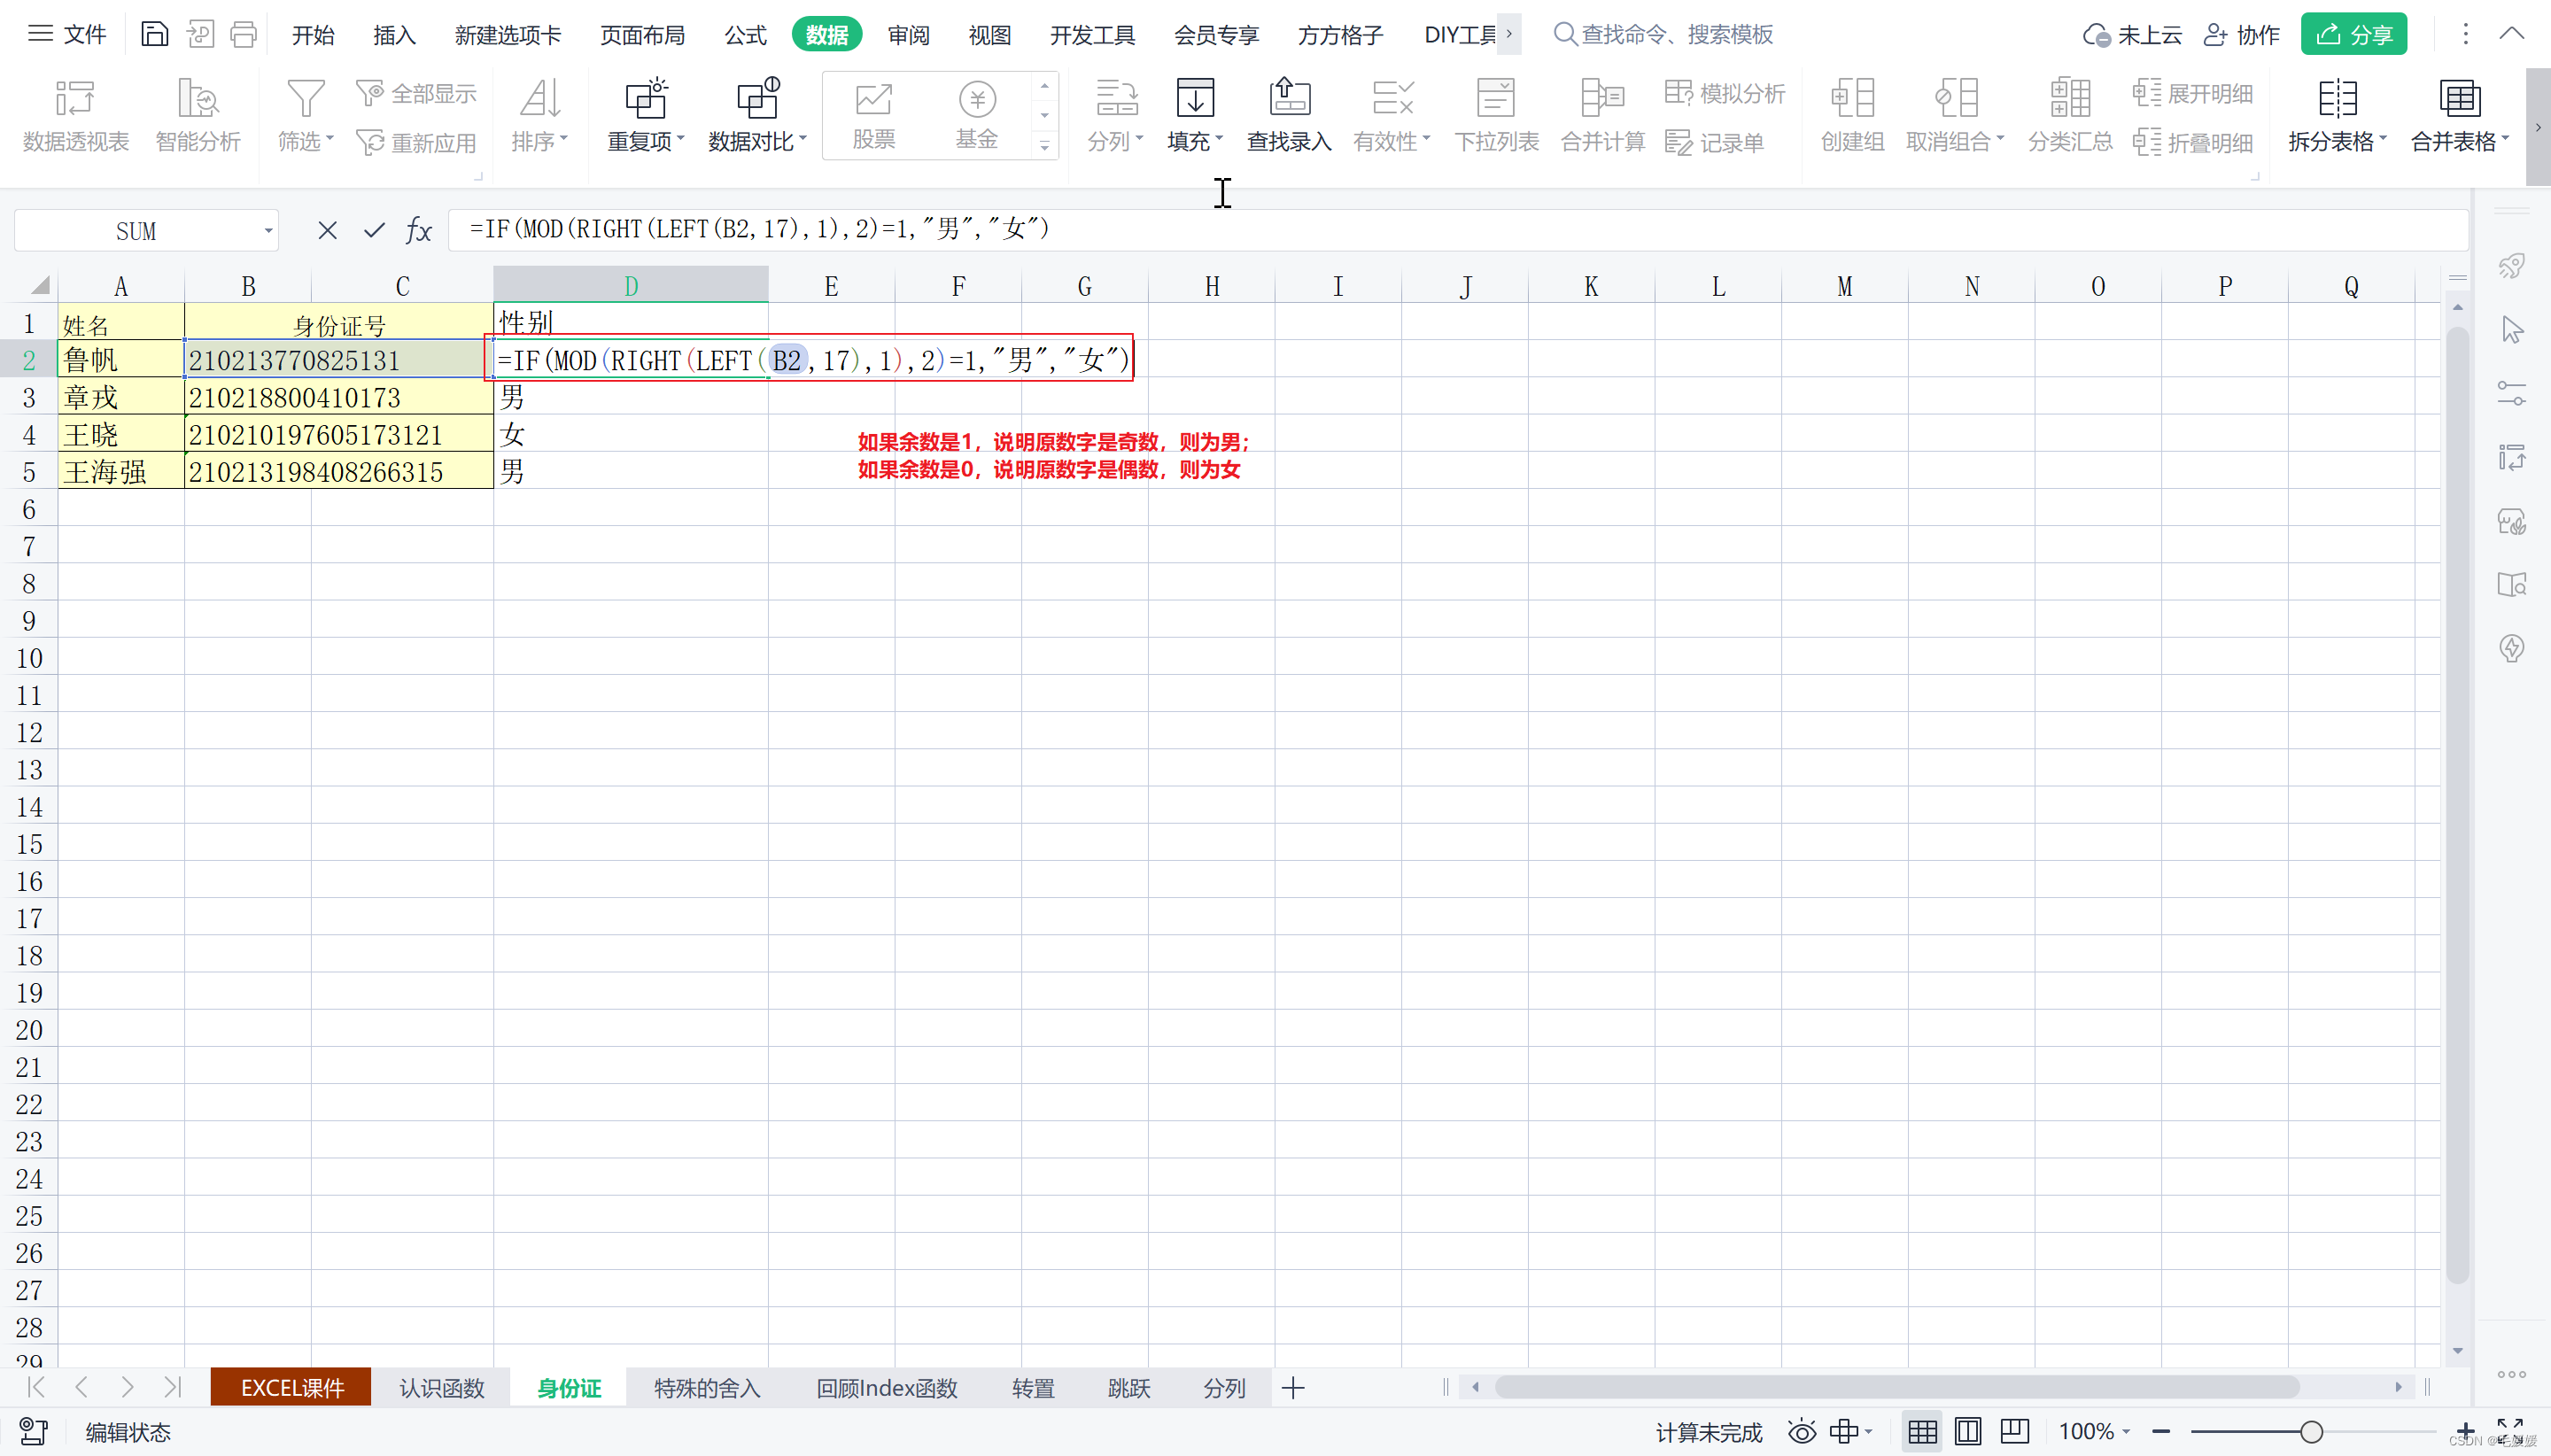Open the fx insert function dialog
The image size is (2551, 1456).
coord(418,231)
